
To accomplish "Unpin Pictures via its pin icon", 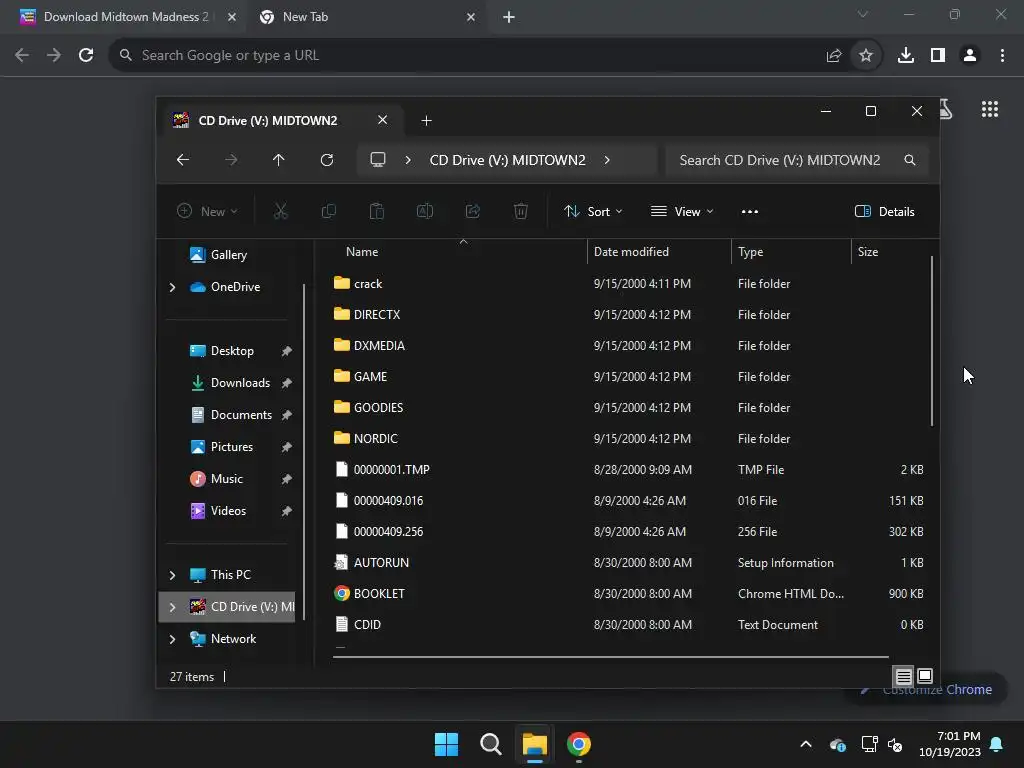I will pyautogui.click(x=286, y=447).
